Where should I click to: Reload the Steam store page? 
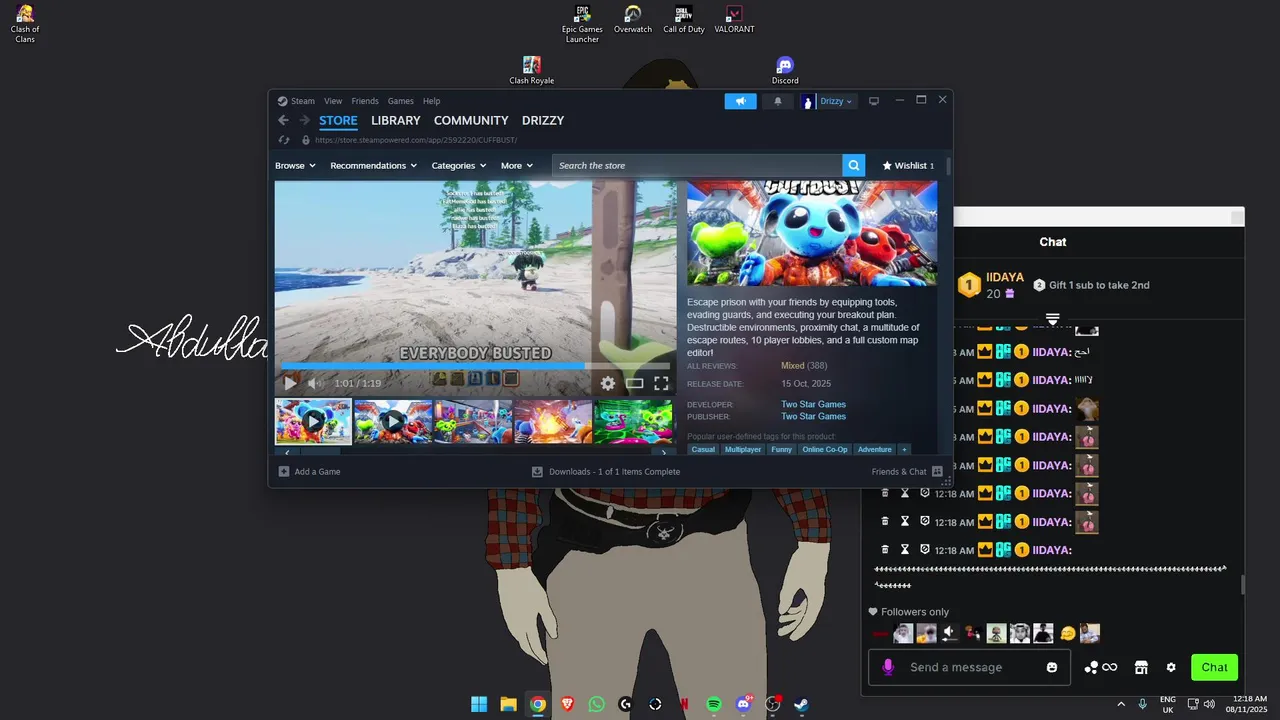[x=284, y=140]
